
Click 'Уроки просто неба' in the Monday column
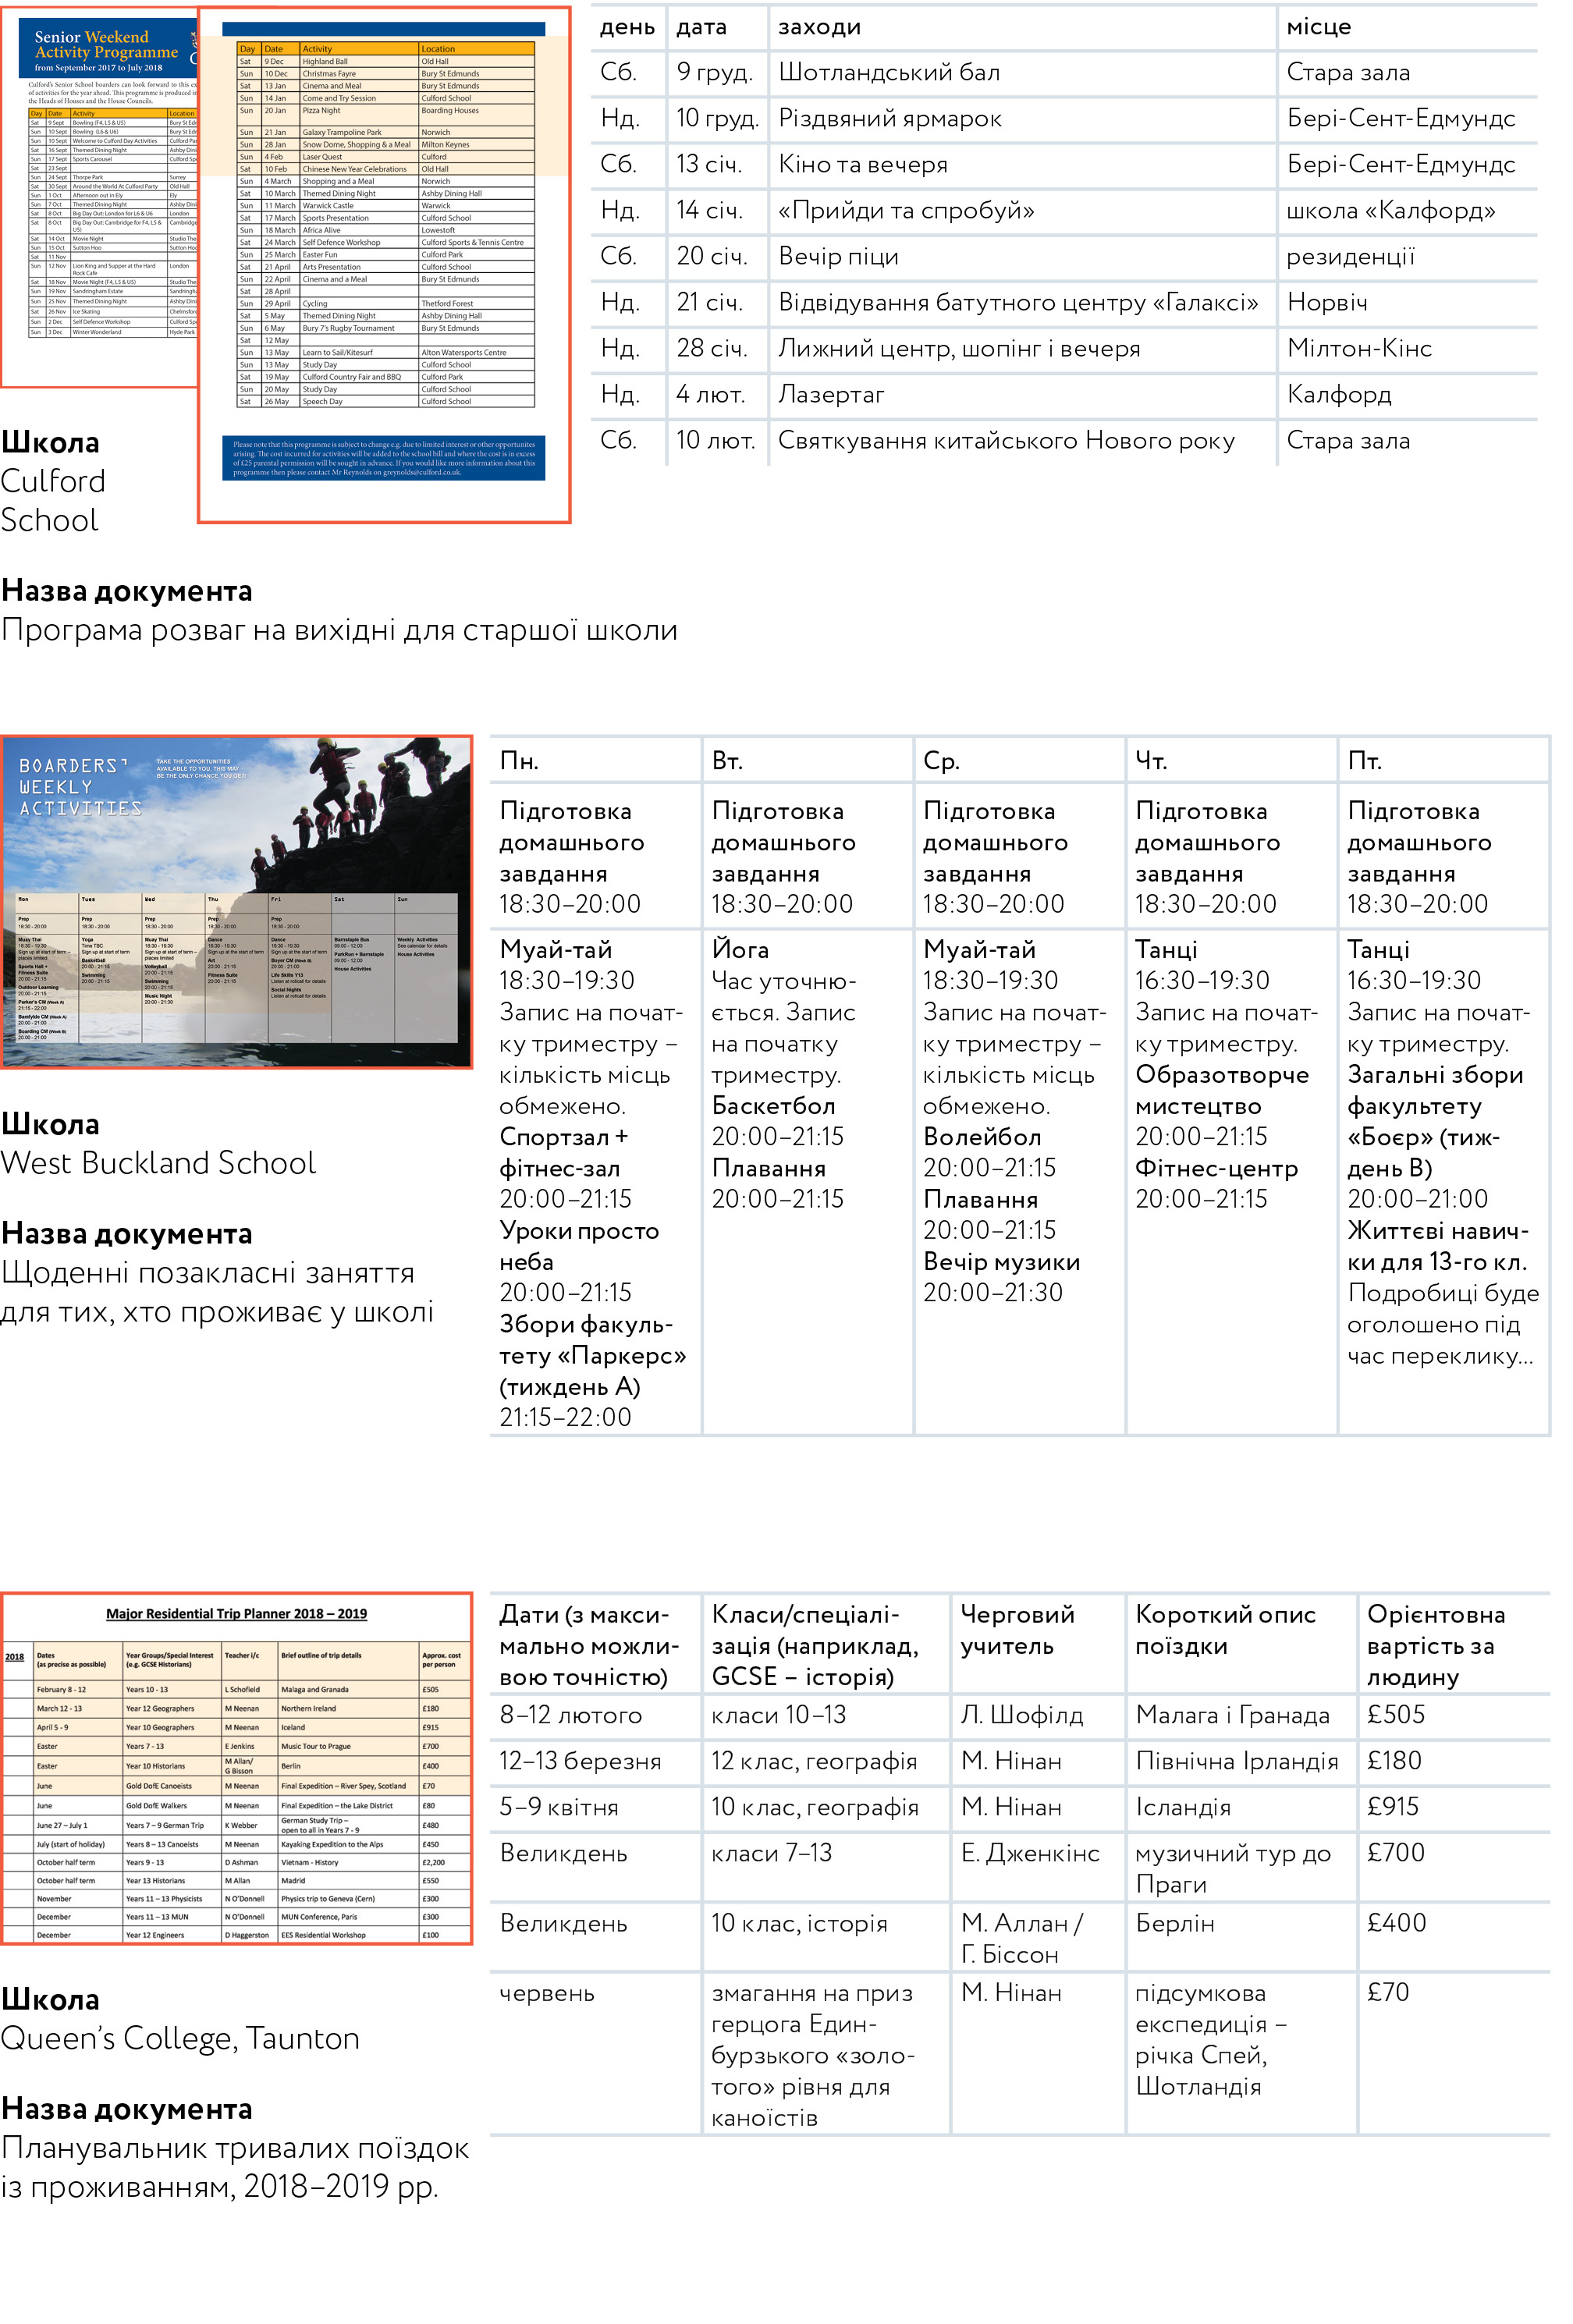click(x=579, y=1246)
